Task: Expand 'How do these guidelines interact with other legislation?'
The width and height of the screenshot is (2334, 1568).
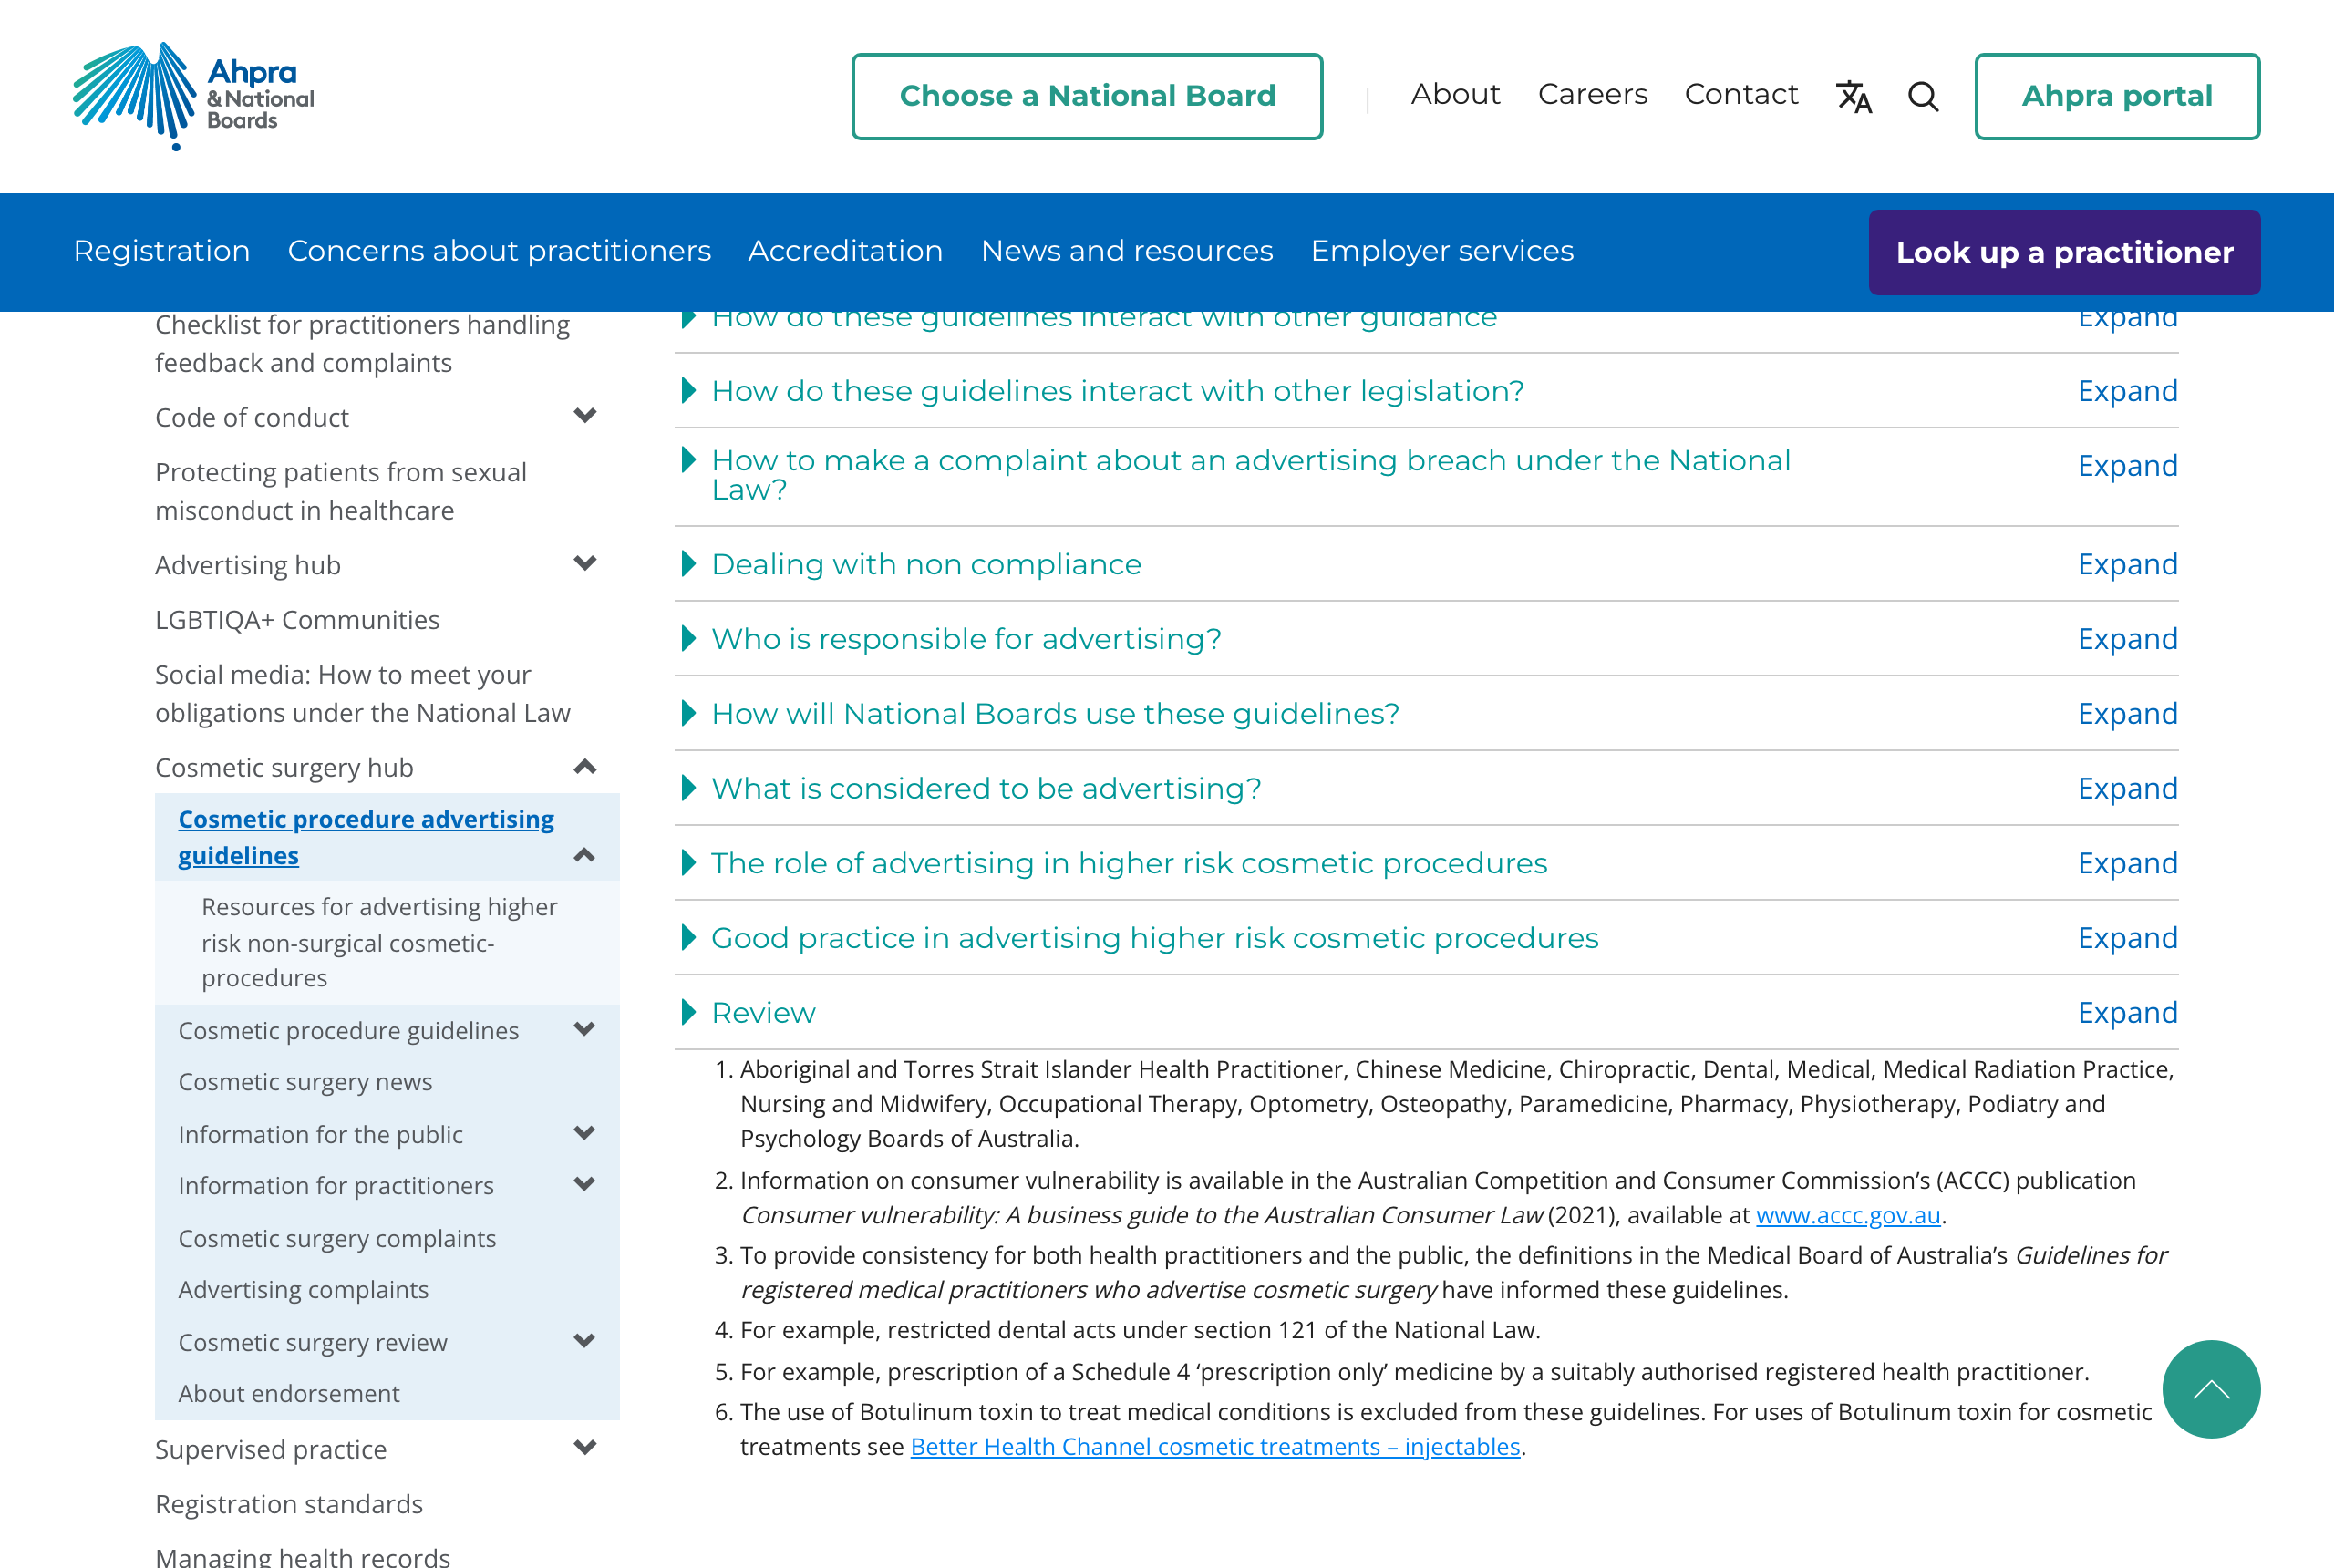Action: coord(2127,391)
